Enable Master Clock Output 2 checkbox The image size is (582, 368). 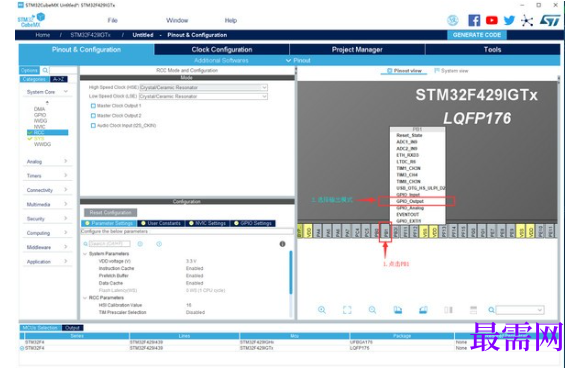(93, 115)
